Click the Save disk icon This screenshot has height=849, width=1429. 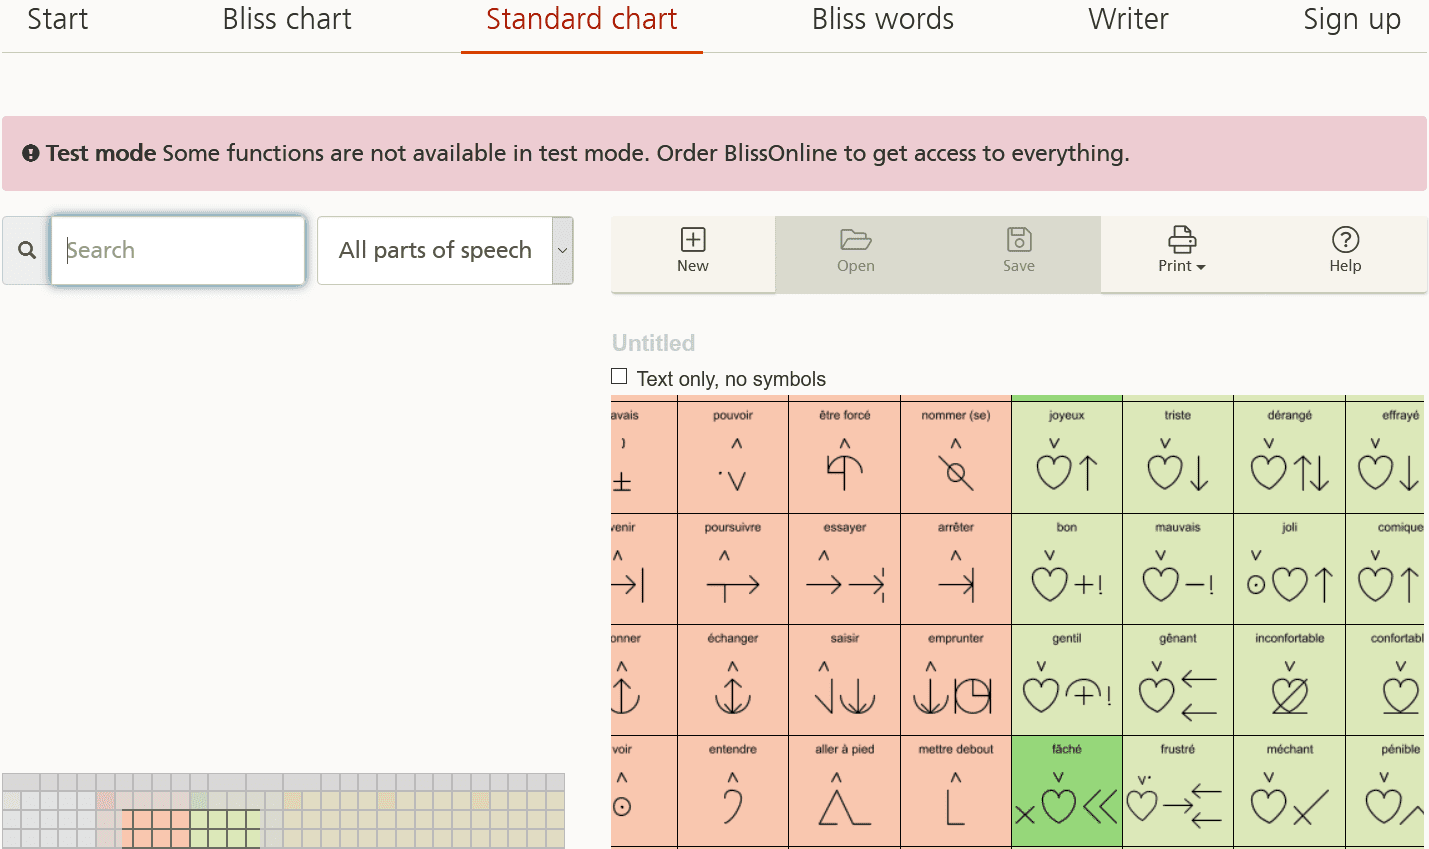pos(1019,240)
